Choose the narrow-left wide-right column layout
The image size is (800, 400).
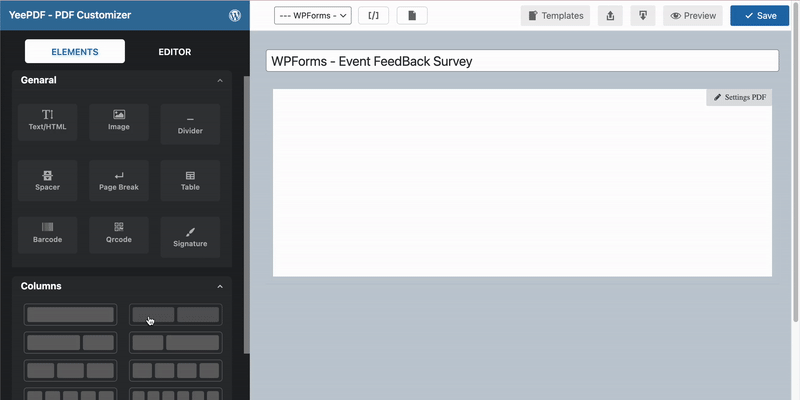coord(176,343)
